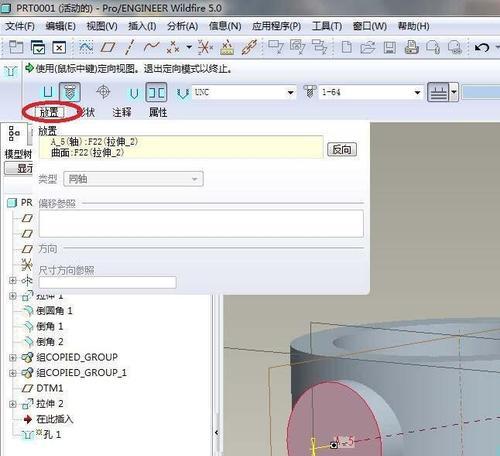
Task: Expand the 组COPIED_GROUP tree node
Action: (x=13, y=357)
